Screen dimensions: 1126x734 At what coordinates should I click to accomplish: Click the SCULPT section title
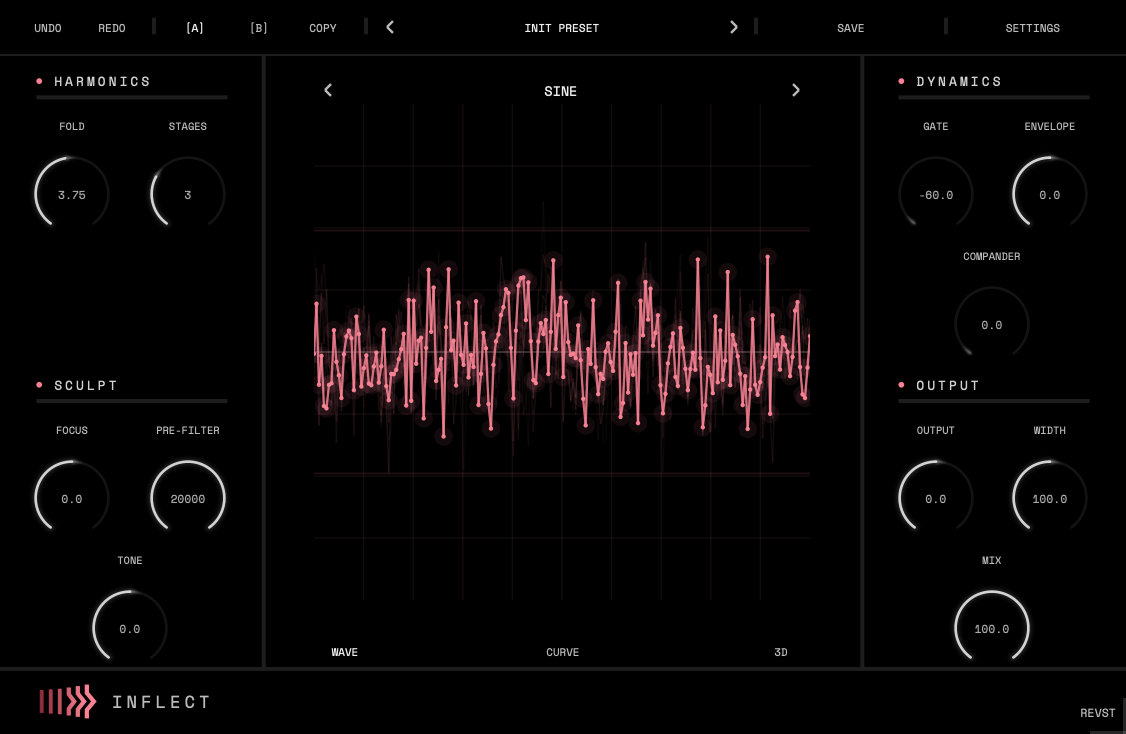[86, 385]
